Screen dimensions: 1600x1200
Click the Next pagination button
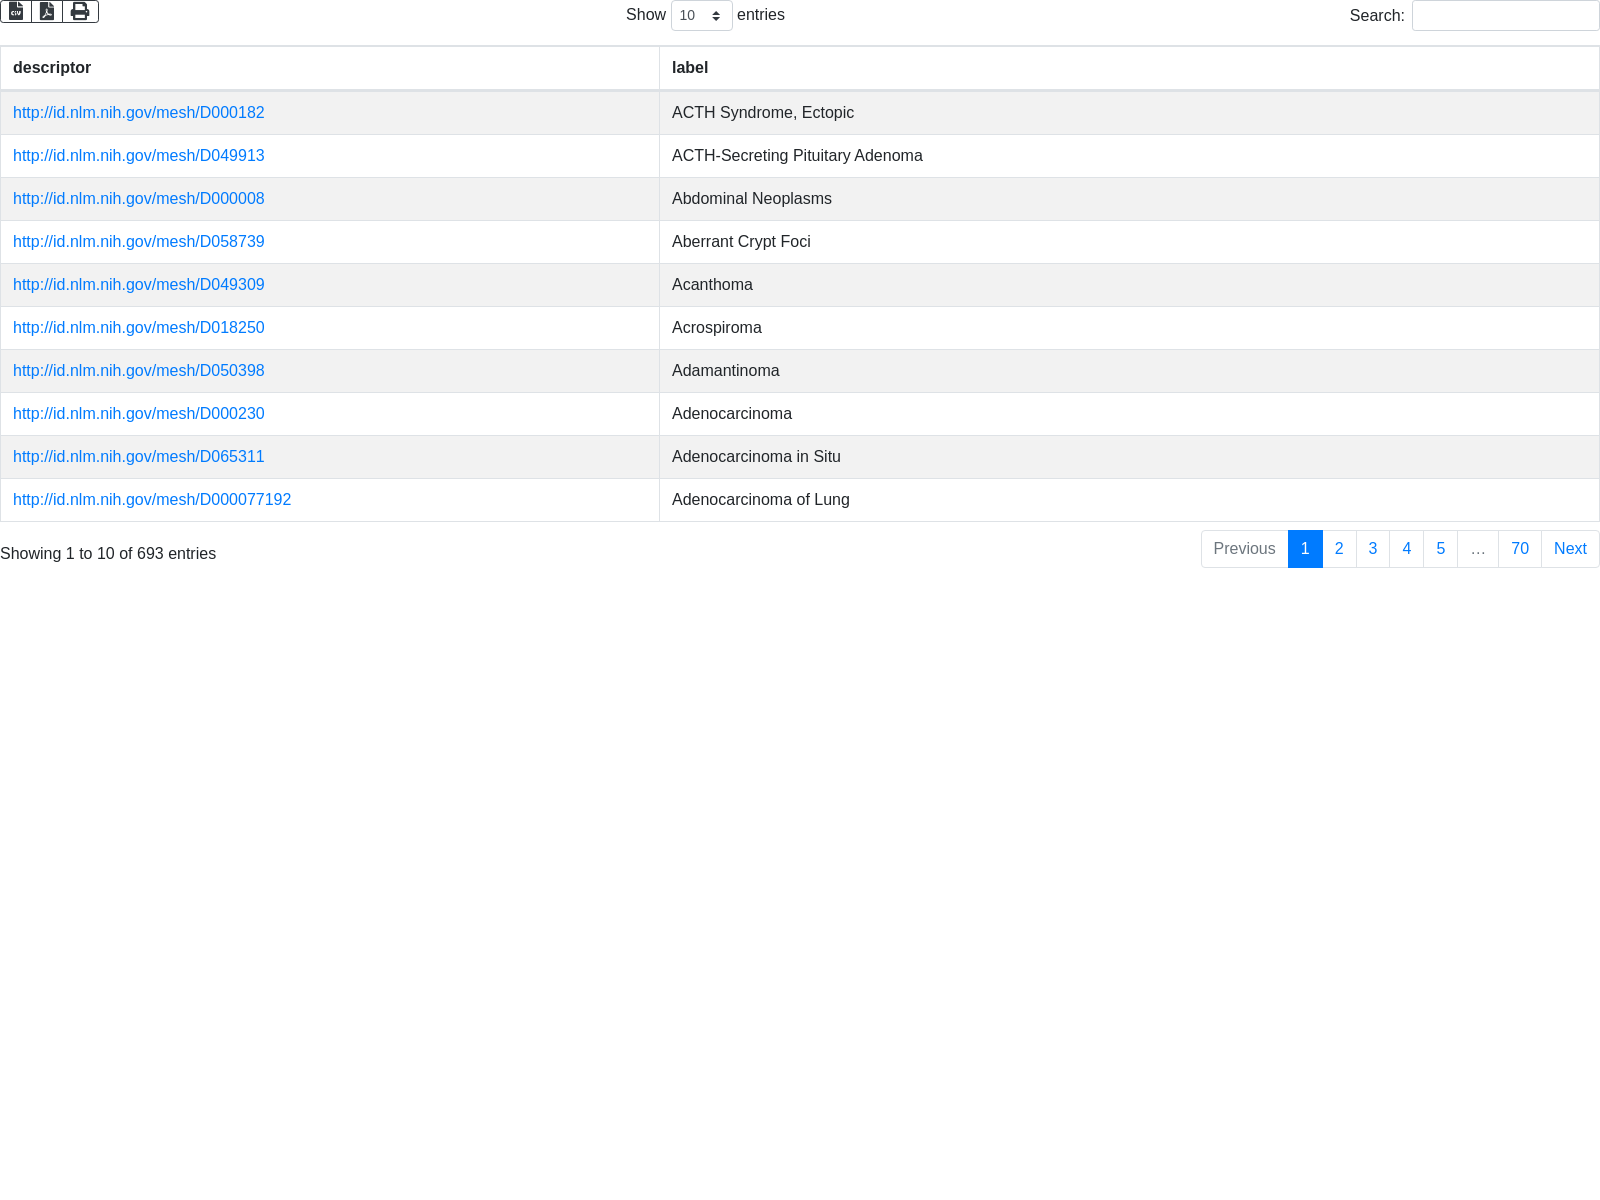pyautogui.click(x=1569, y=549)
